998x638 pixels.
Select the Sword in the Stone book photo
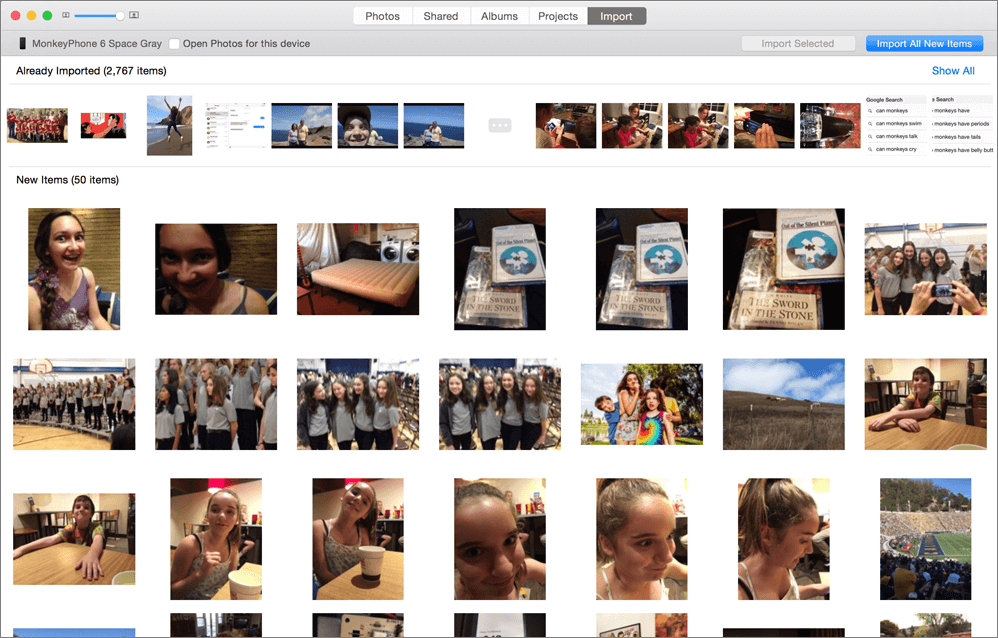[500, 268]
